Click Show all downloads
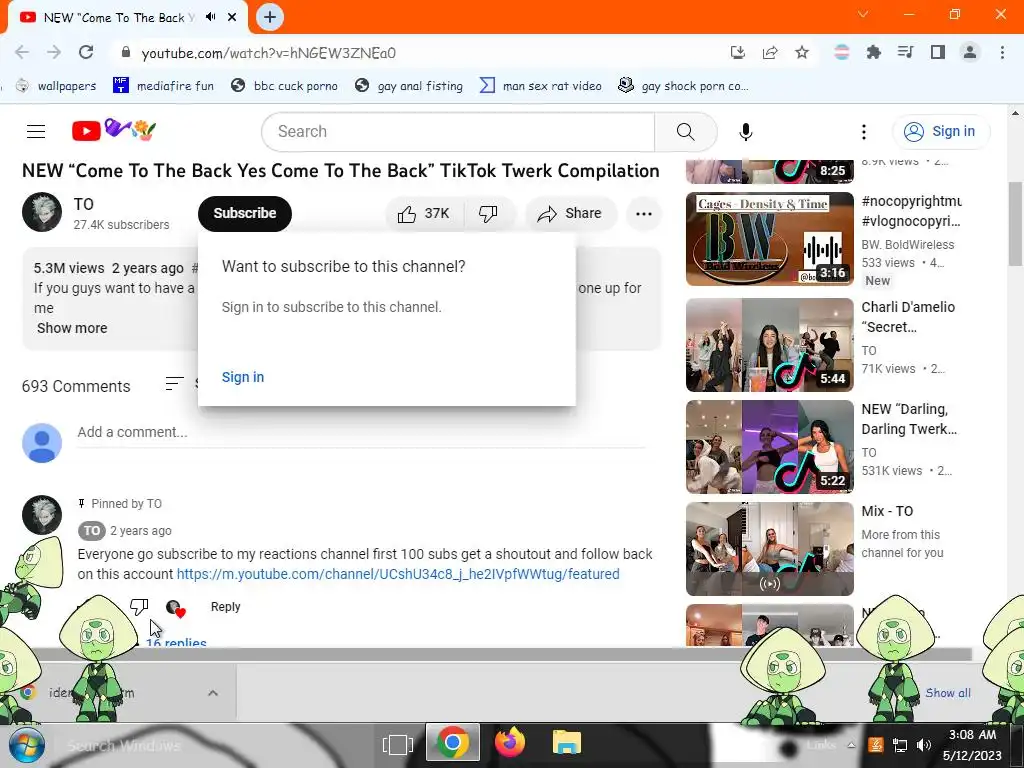 point(948,693)
